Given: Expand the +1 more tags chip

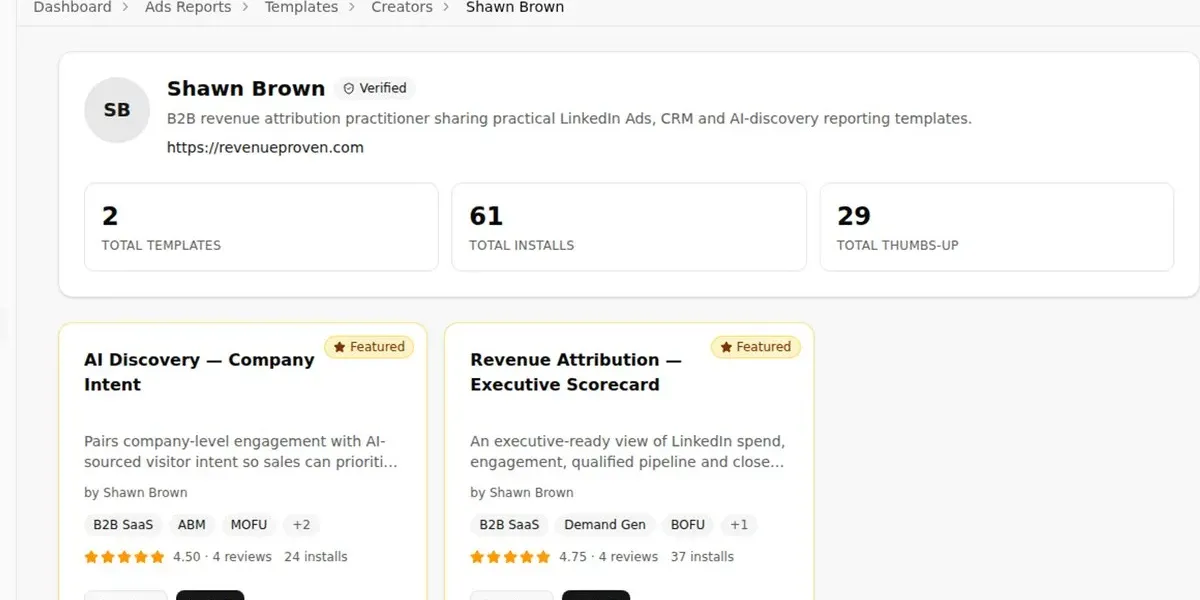Looking at the screenshot, I should (739, 525).
